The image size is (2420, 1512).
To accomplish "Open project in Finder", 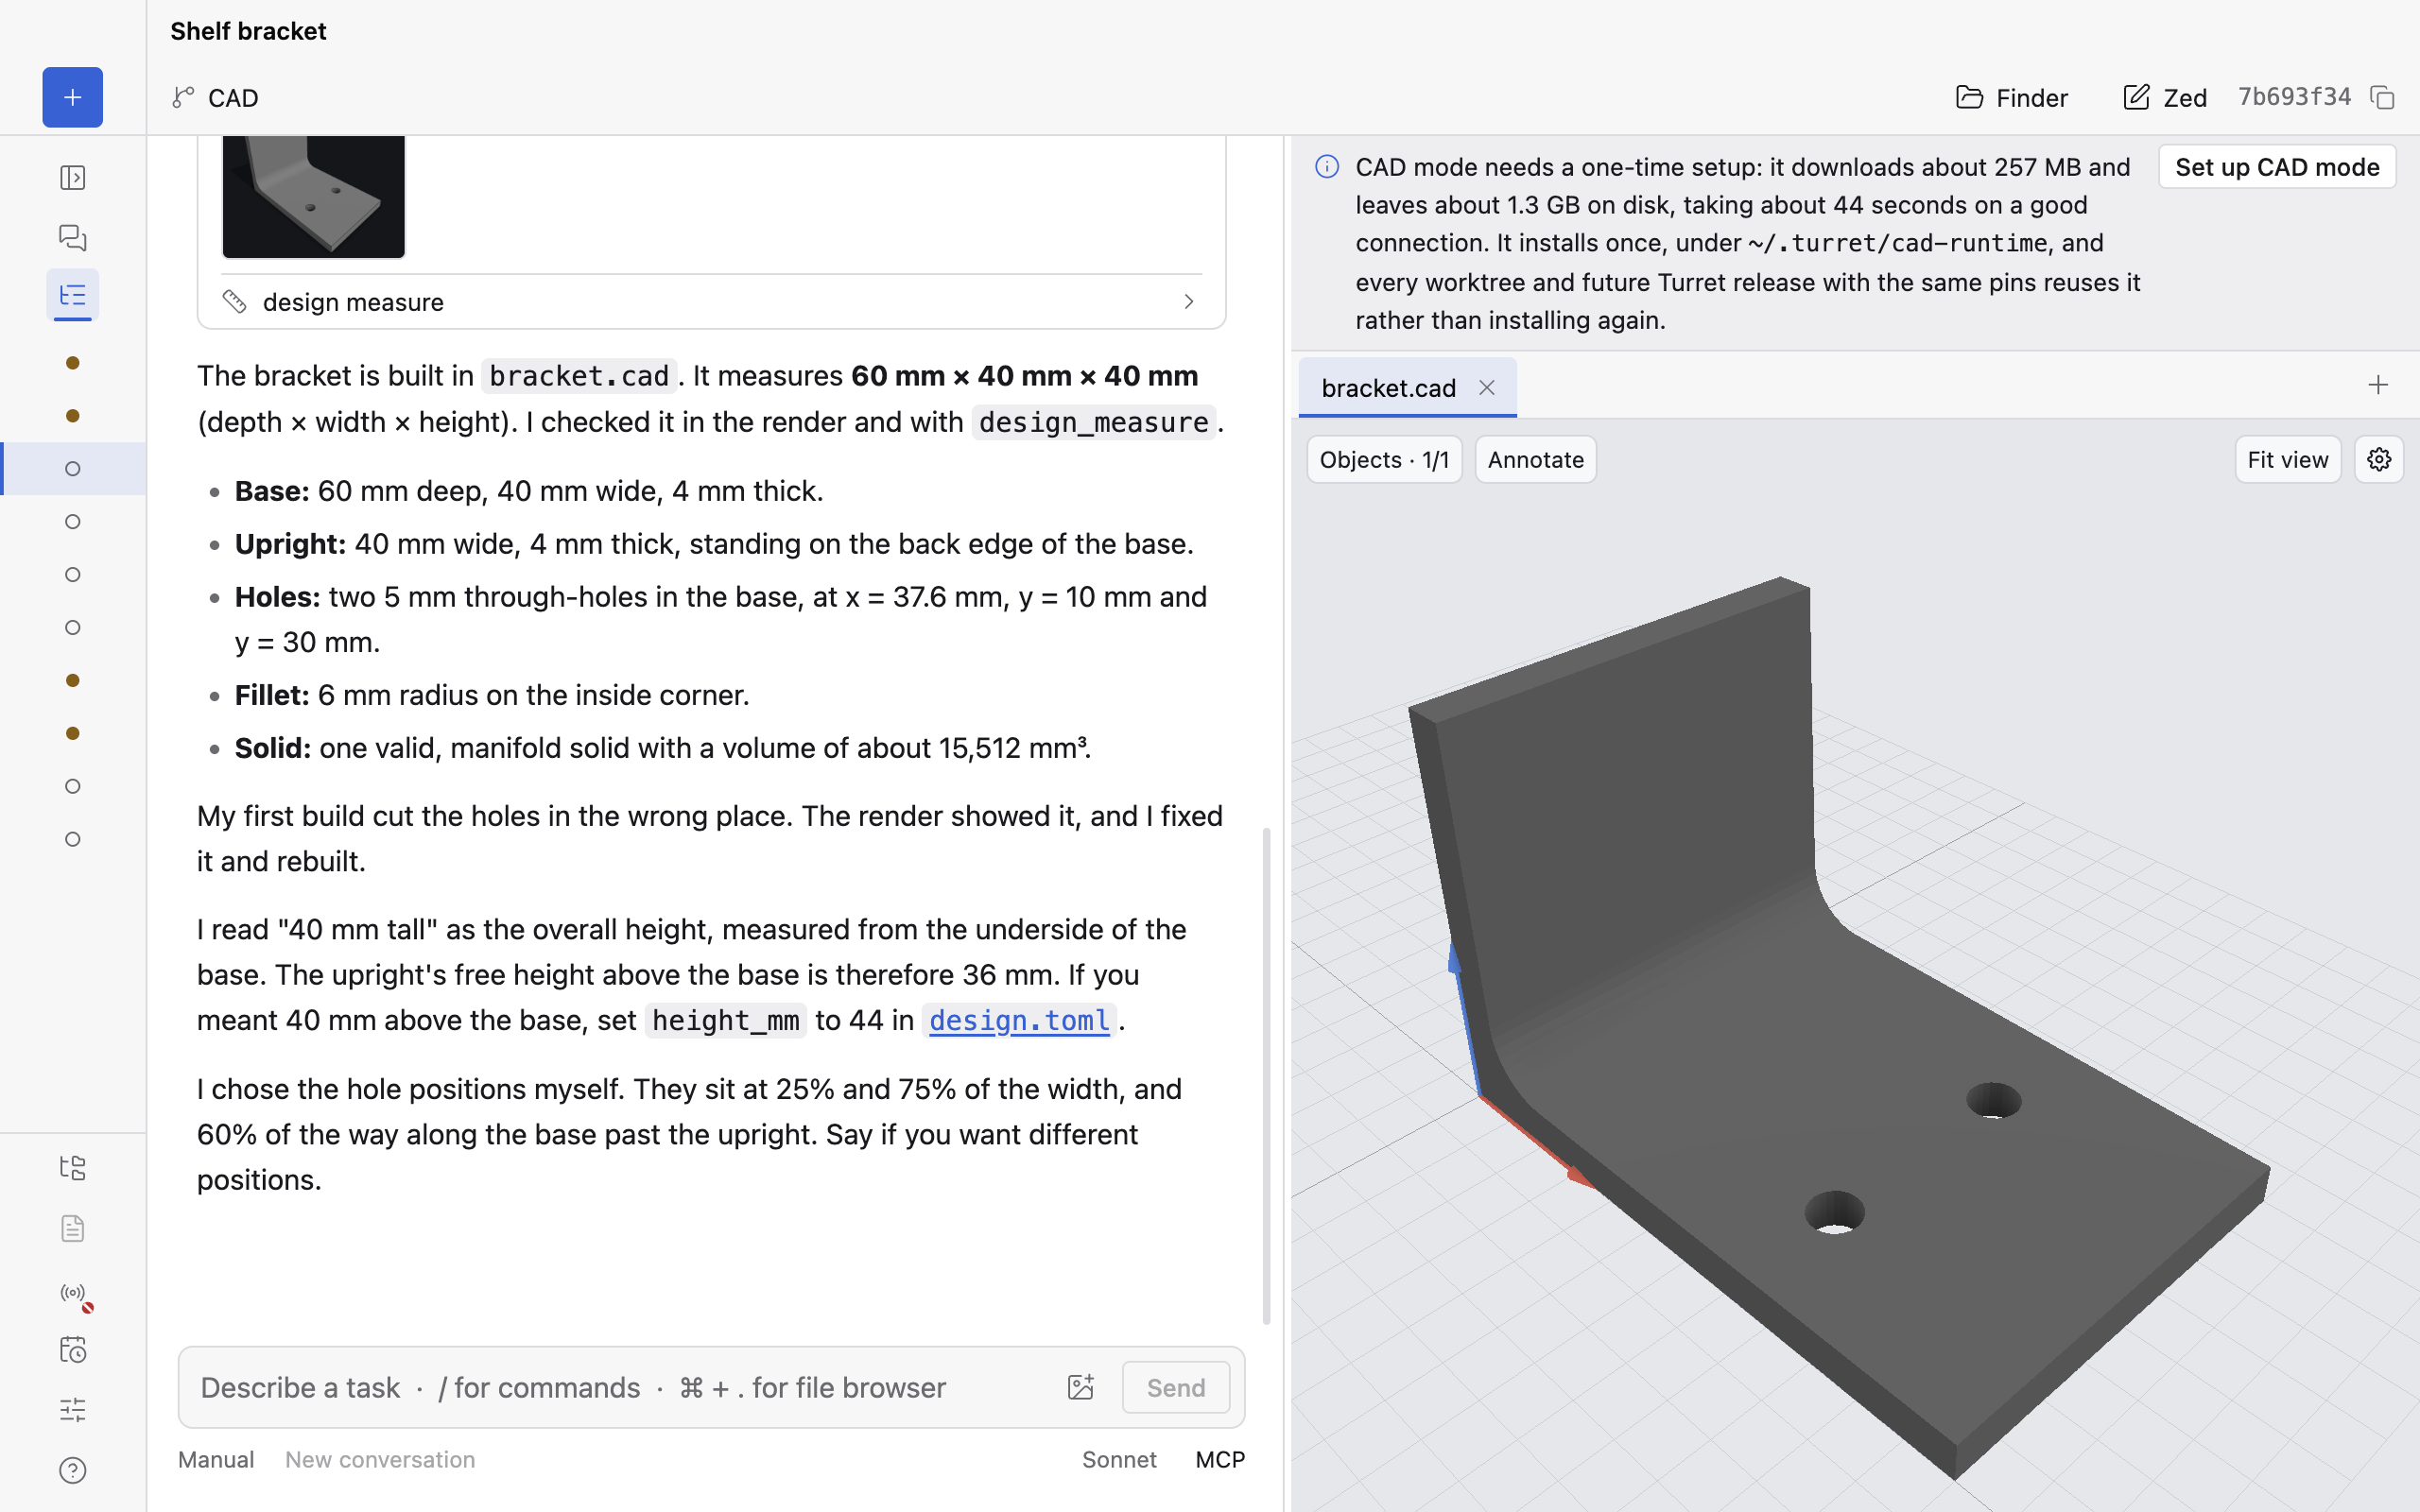I will coord(2011,97).
